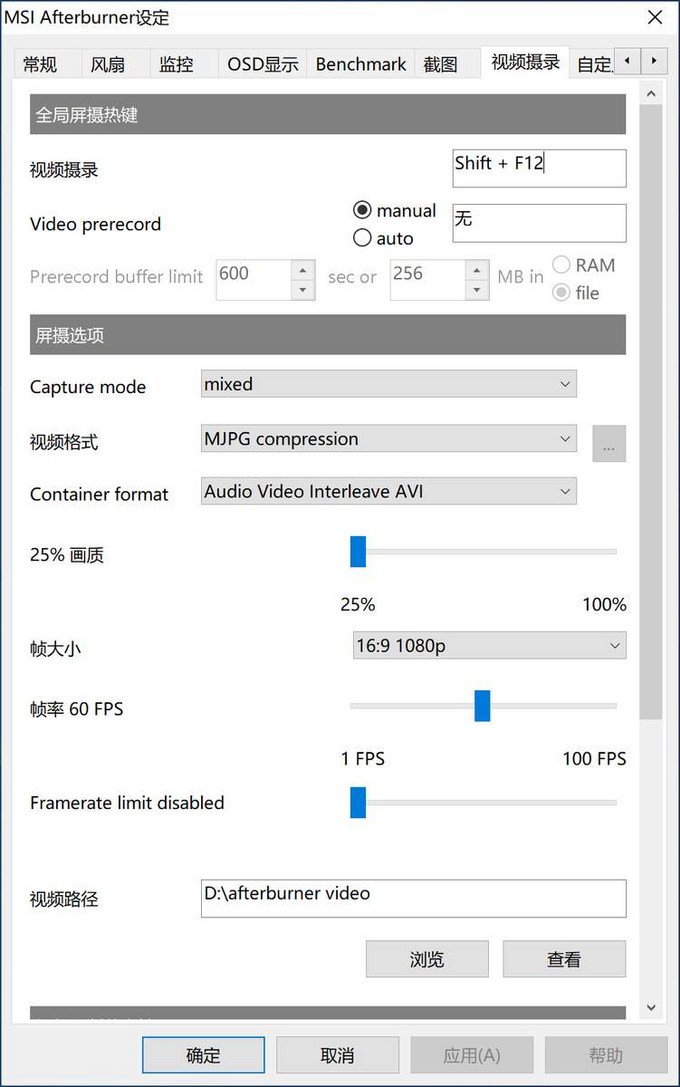The height and width of the screenshot is (1087, 680).
Task: Increase the MB buffer value with up arrow
Action: point(477,270)
